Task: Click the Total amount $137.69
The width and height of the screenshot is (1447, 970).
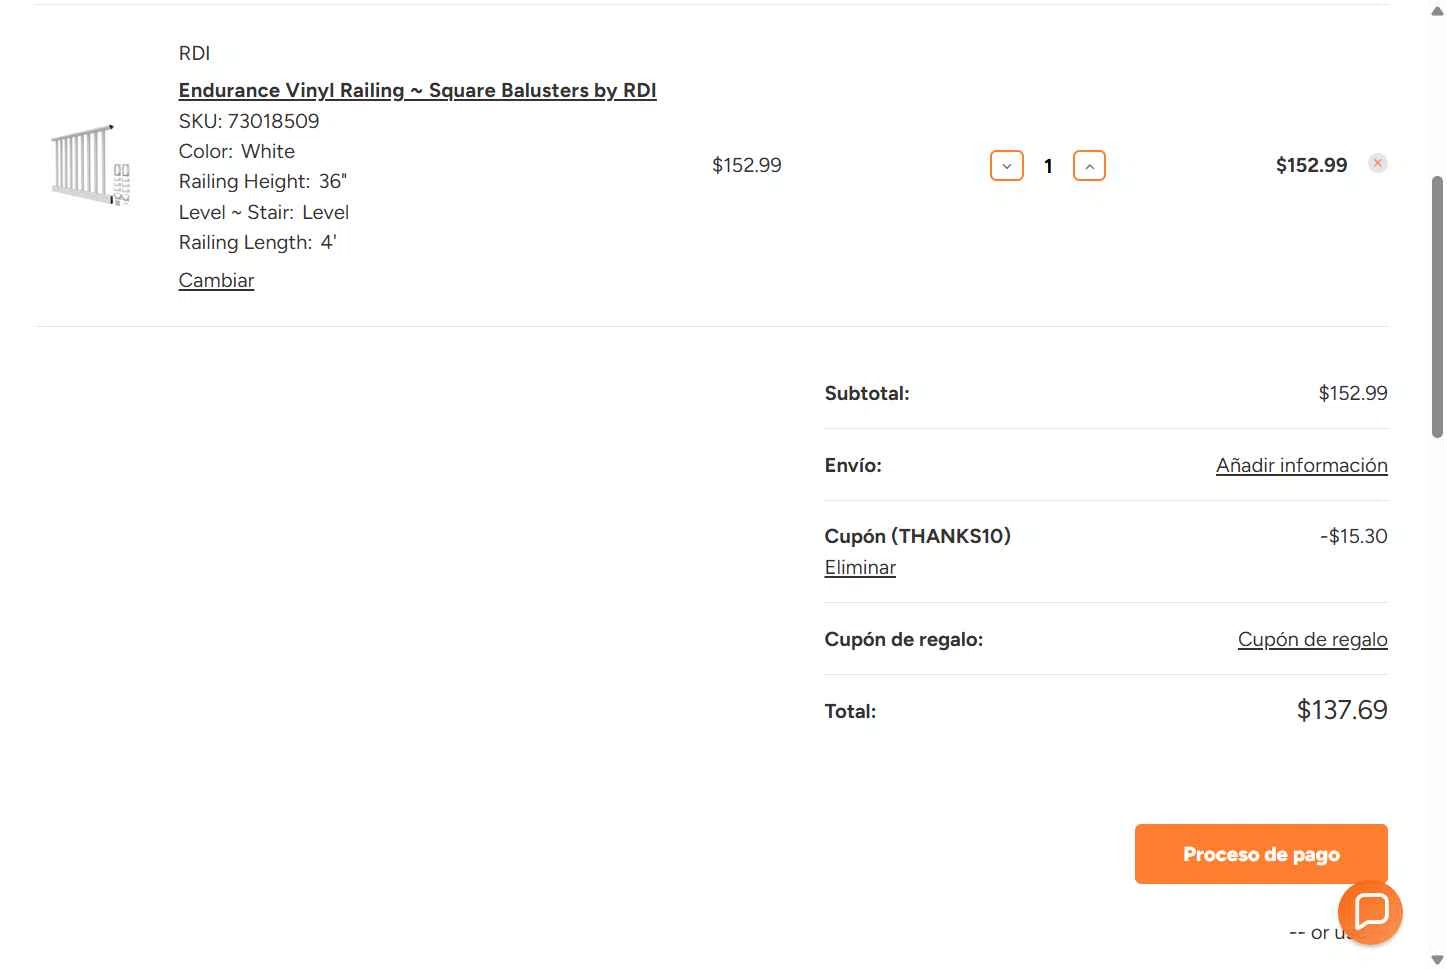Action: pyautogui.click(x=1342, y=710)
